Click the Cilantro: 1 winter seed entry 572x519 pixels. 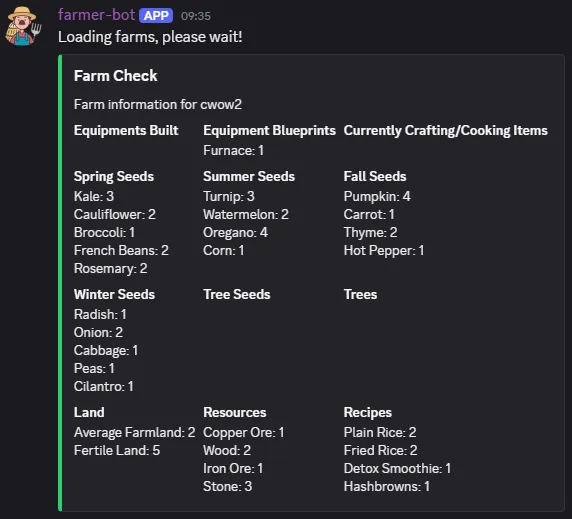click(x=104, y=386)
